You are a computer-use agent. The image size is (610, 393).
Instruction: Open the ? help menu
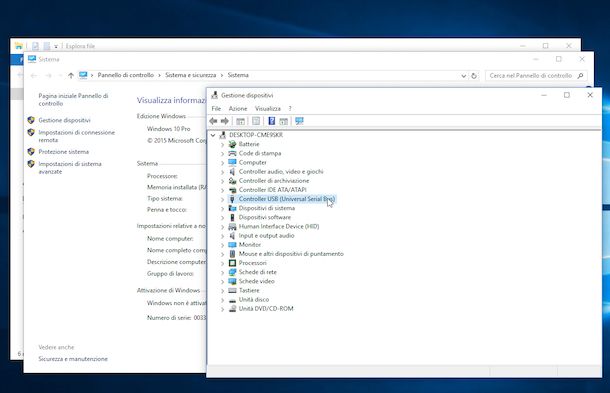click(290, 109)
